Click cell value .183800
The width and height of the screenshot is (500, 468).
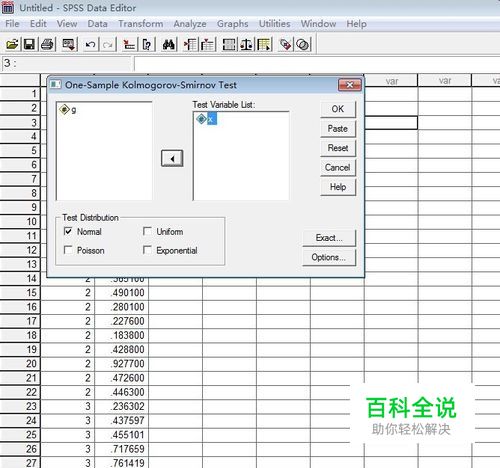tap(122, 335)
